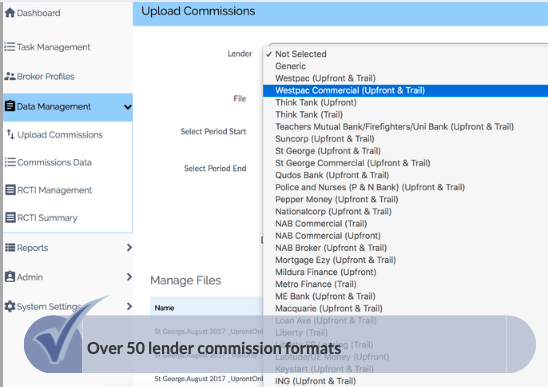548x387 pixels.
Task: Click the RCTI Summary icon
Action: click(10, 217)
